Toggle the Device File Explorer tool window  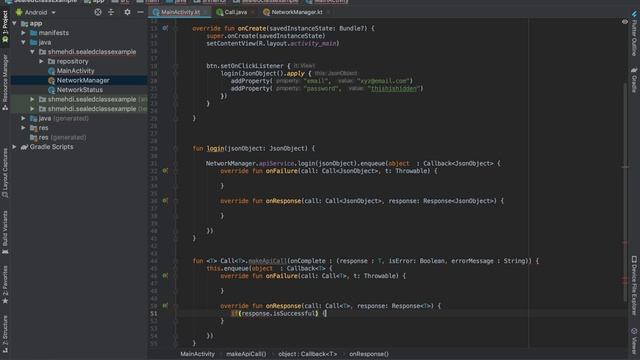tap(634, 285)
